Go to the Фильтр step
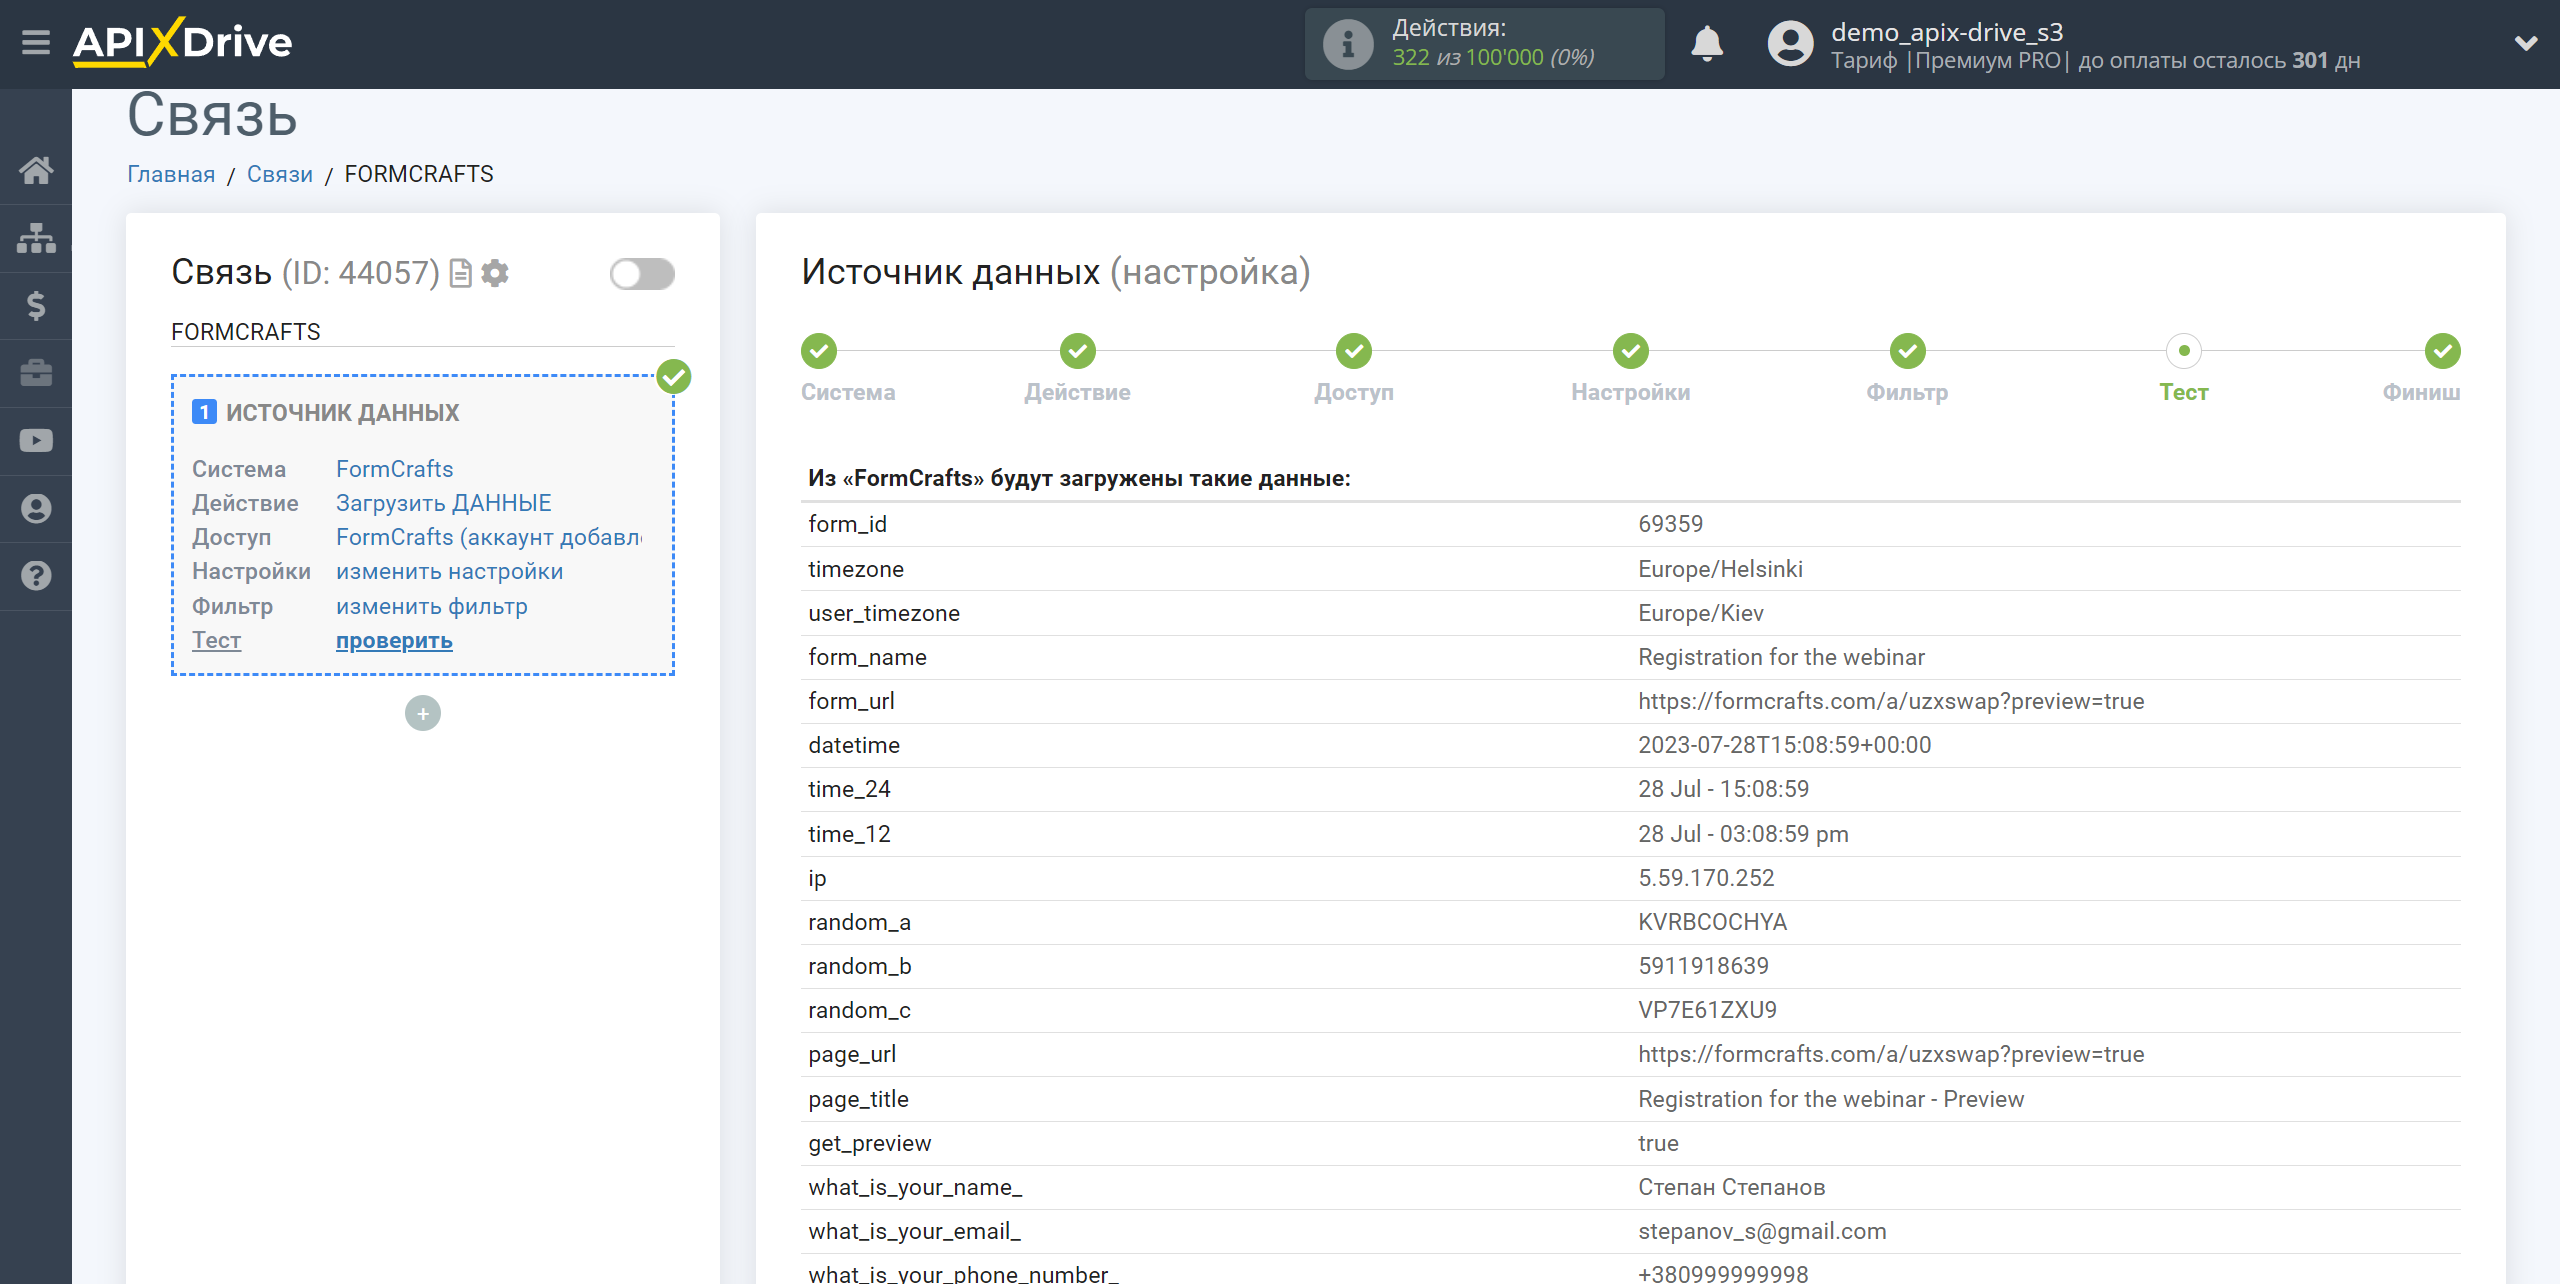 (x=1908, y=351)
